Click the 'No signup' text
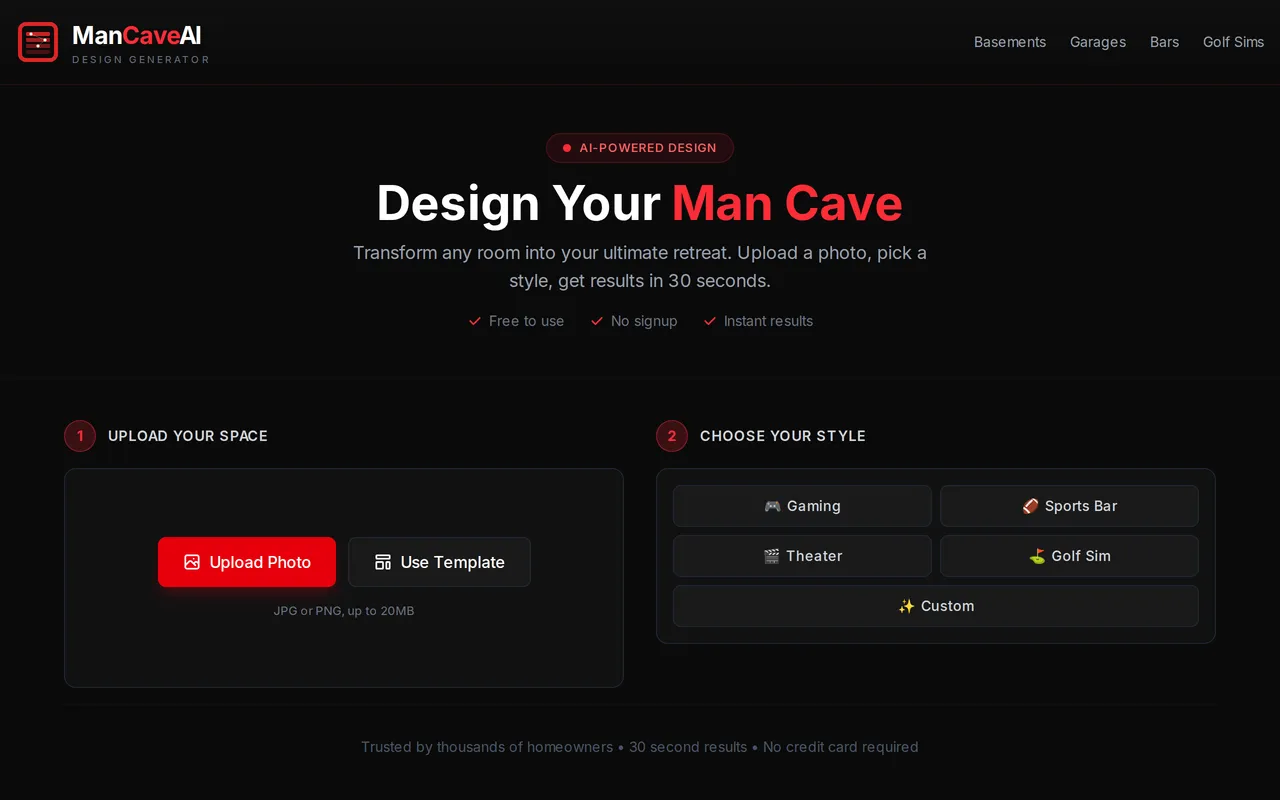 pos(644,321)
